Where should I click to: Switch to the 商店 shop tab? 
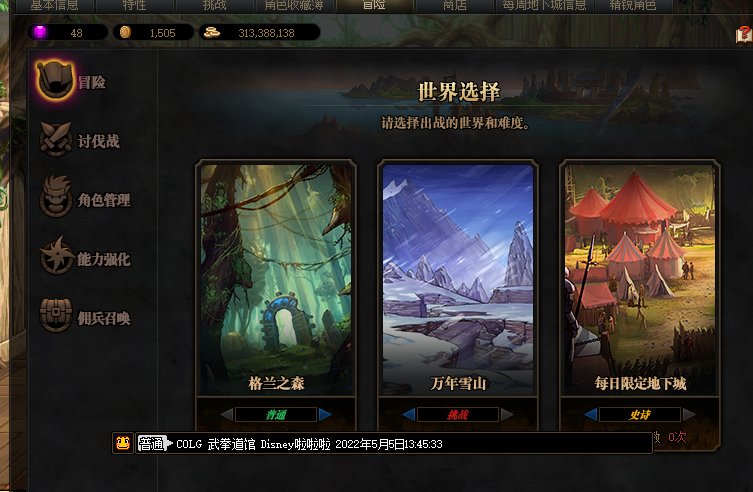[454, 6]
